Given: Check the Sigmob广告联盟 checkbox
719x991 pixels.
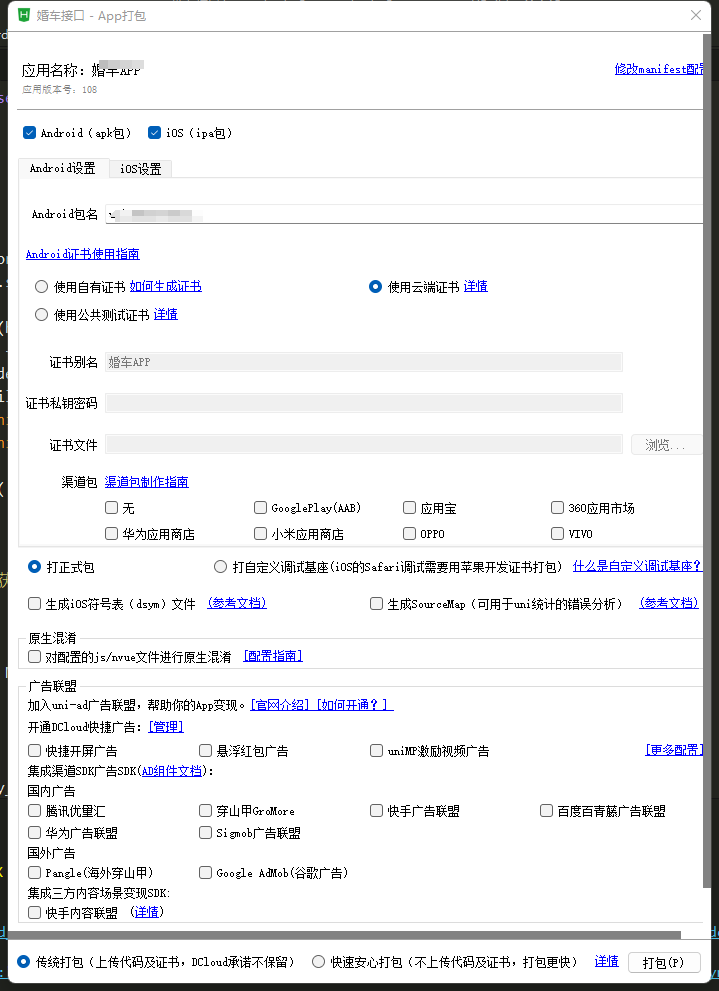Looking at the screenshot, I should click(x=205, y=832).
